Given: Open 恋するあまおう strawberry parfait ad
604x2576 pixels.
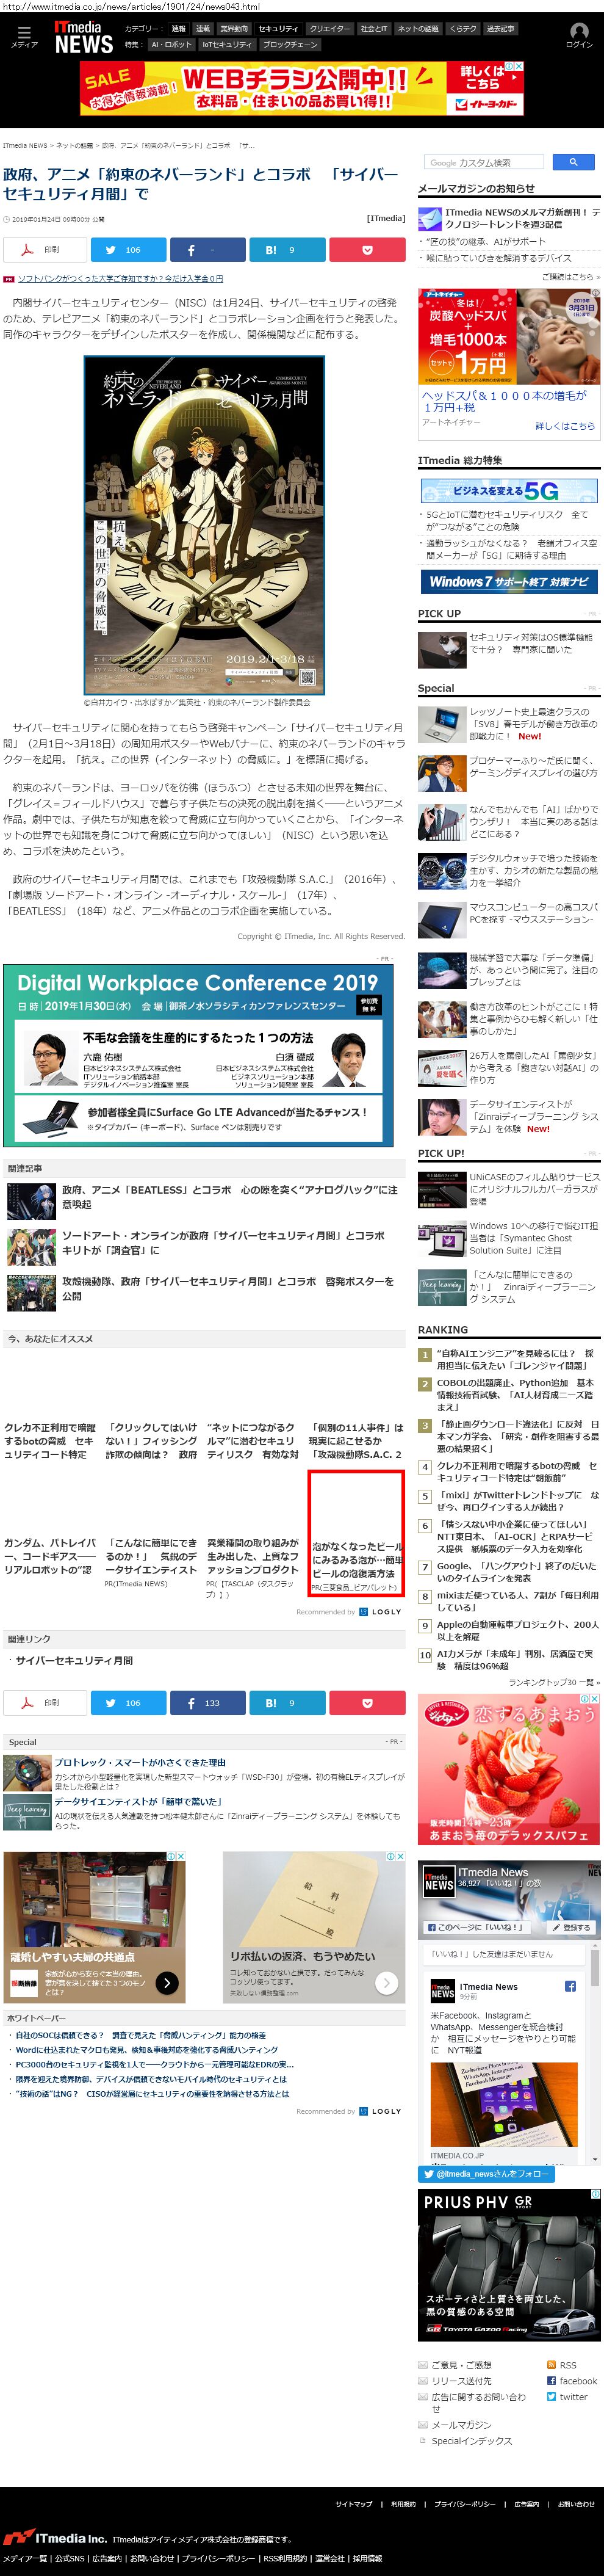Looking at the screenshot, I should click(509, 1769).
